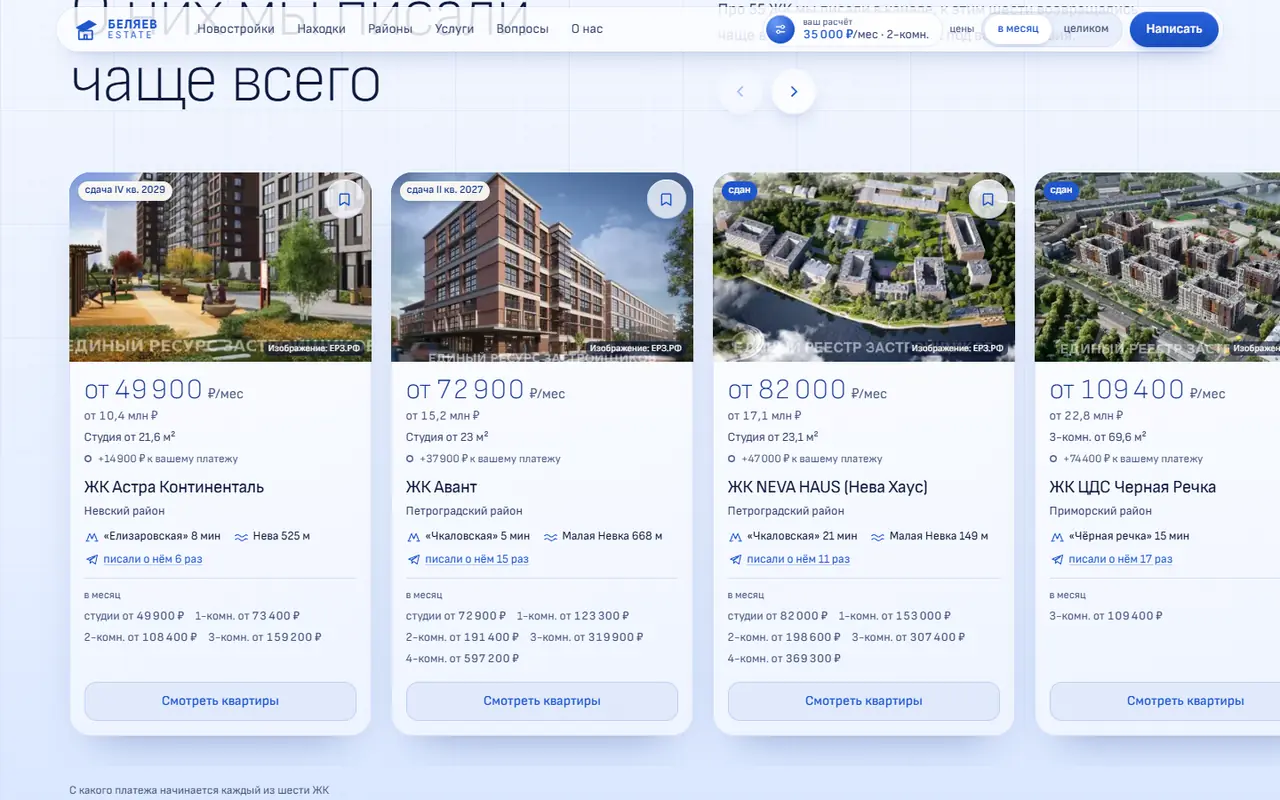Open the писали о нём 17 раз link
This screenshot has width=1280, height=800.
click(x=1120, y=559)
